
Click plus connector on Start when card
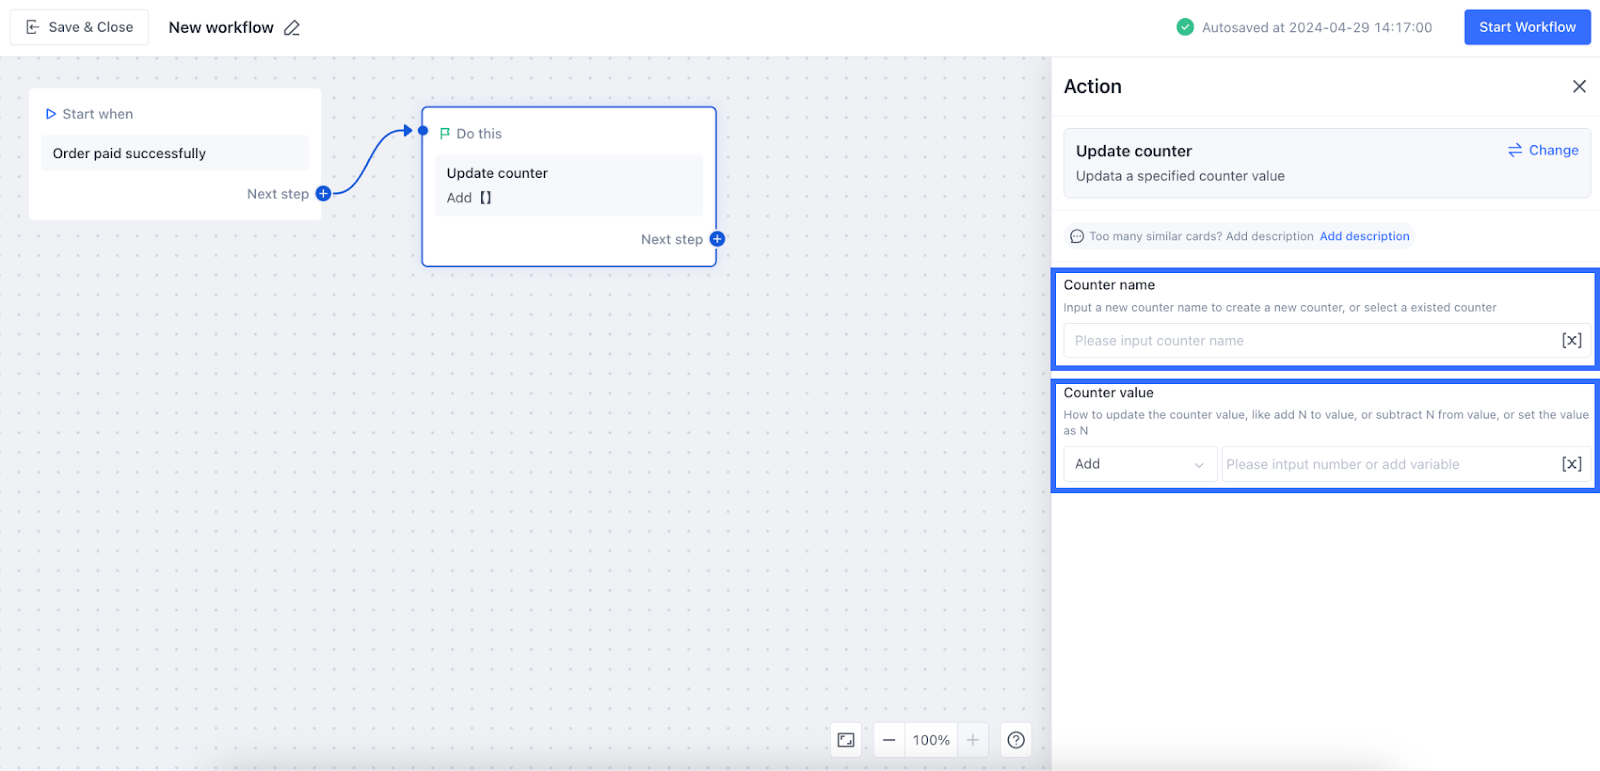click(323, 194)
